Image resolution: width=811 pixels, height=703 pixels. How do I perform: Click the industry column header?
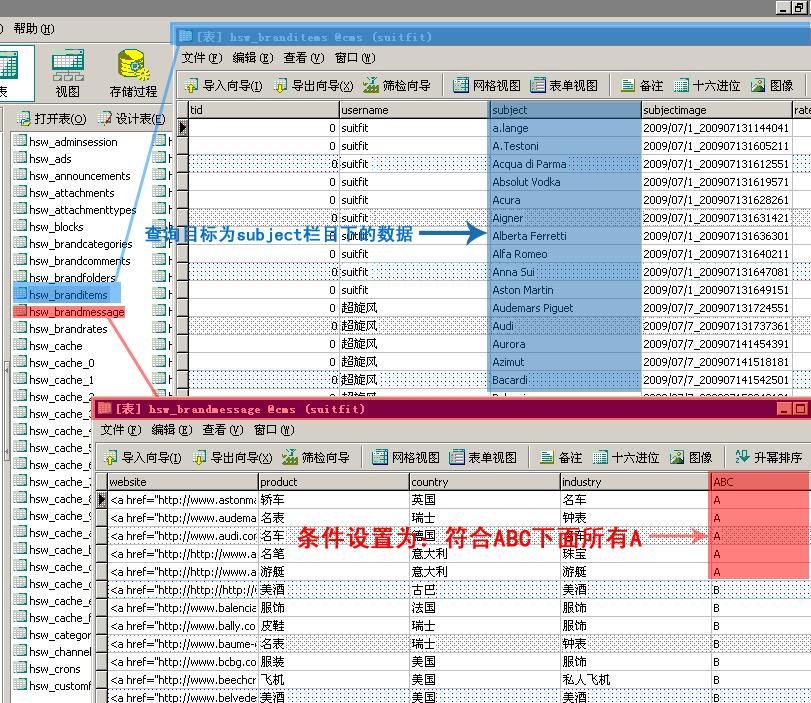point(635,482)
